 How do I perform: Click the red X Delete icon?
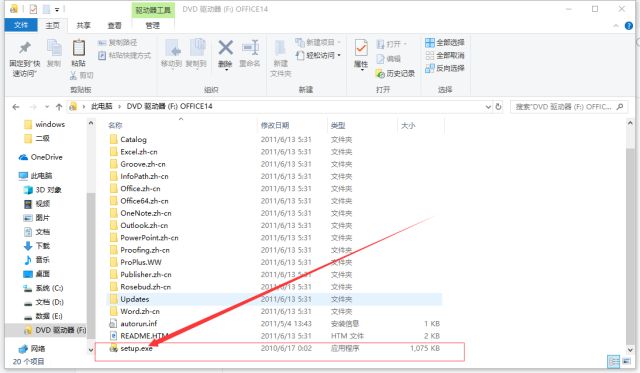click(x=225, y=48)
